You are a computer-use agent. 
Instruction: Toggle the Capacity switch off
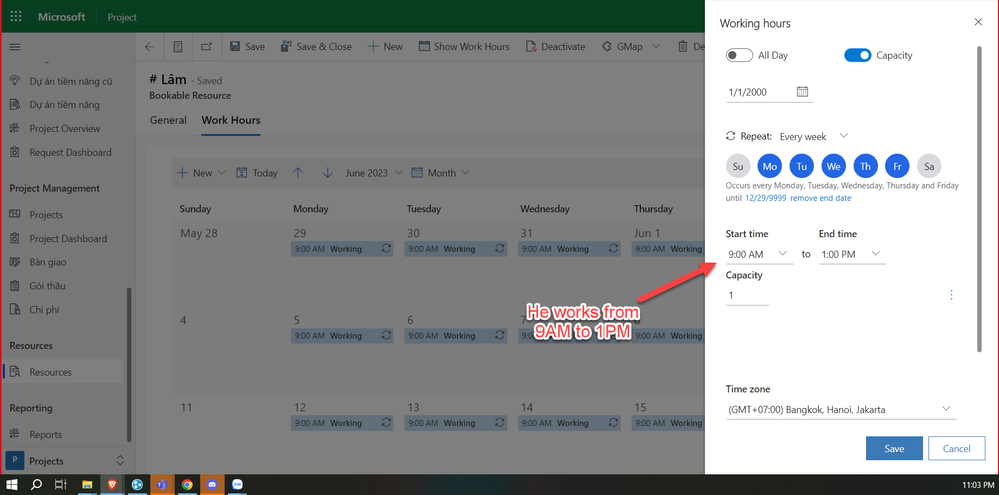coord(858,55)
